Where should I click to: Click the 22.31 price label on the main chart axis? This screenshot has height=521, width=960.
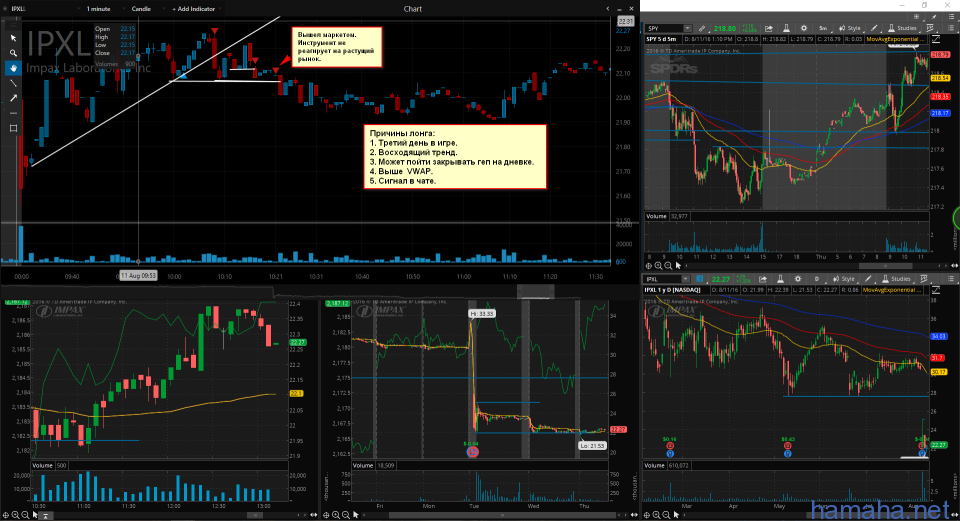tap(625, 21)
